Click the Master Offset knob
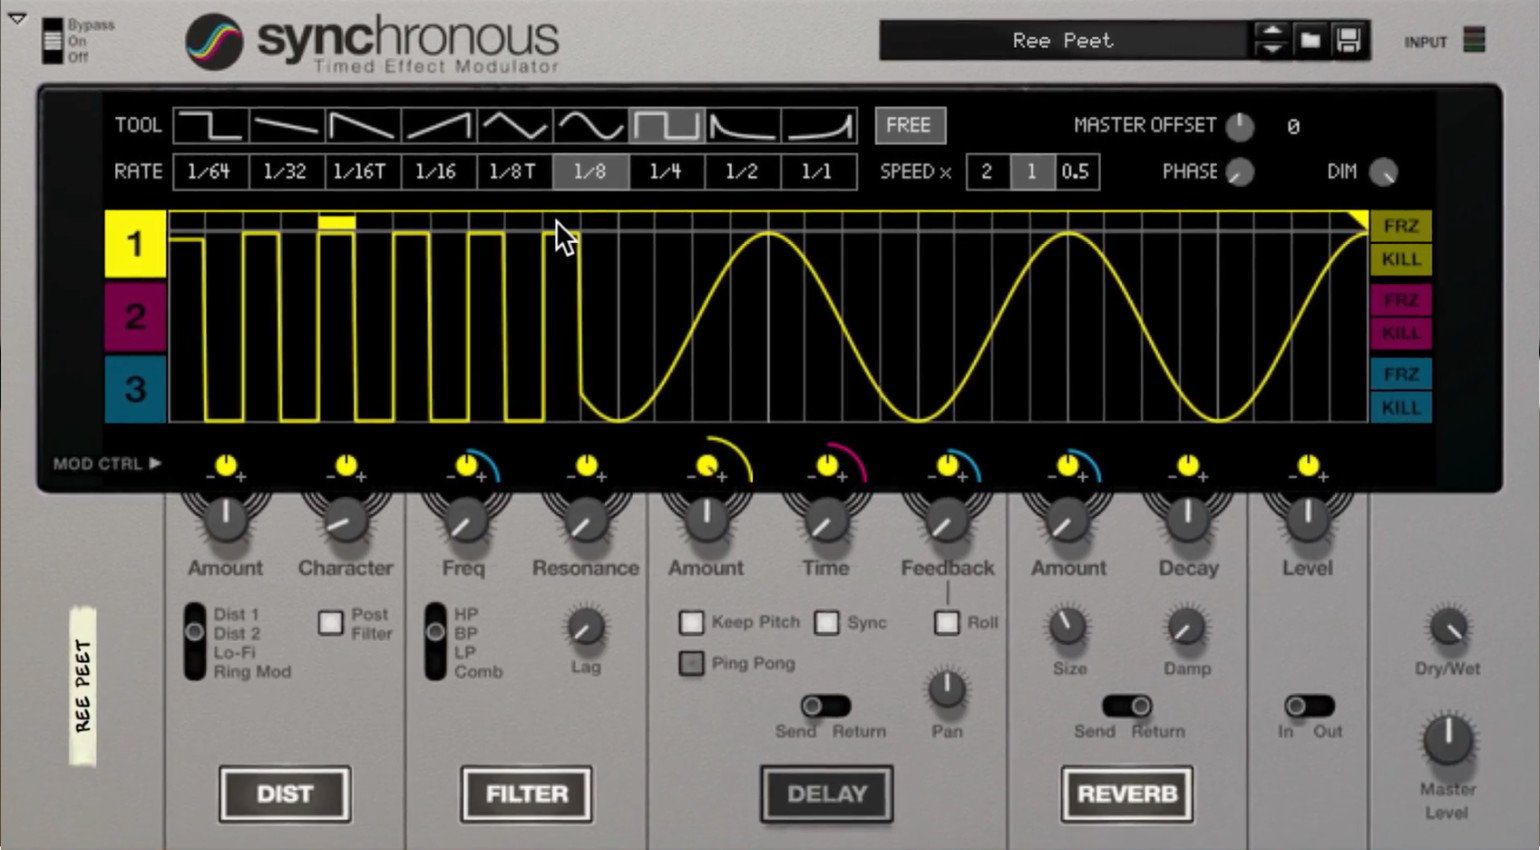1540x850 pixels. (1240, 126)
